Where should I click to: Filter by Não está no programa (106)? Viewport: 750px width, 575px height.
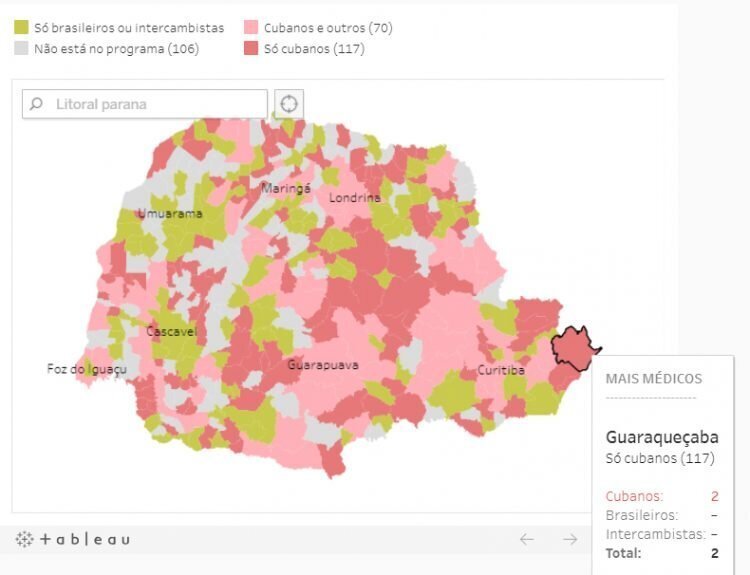116,49
